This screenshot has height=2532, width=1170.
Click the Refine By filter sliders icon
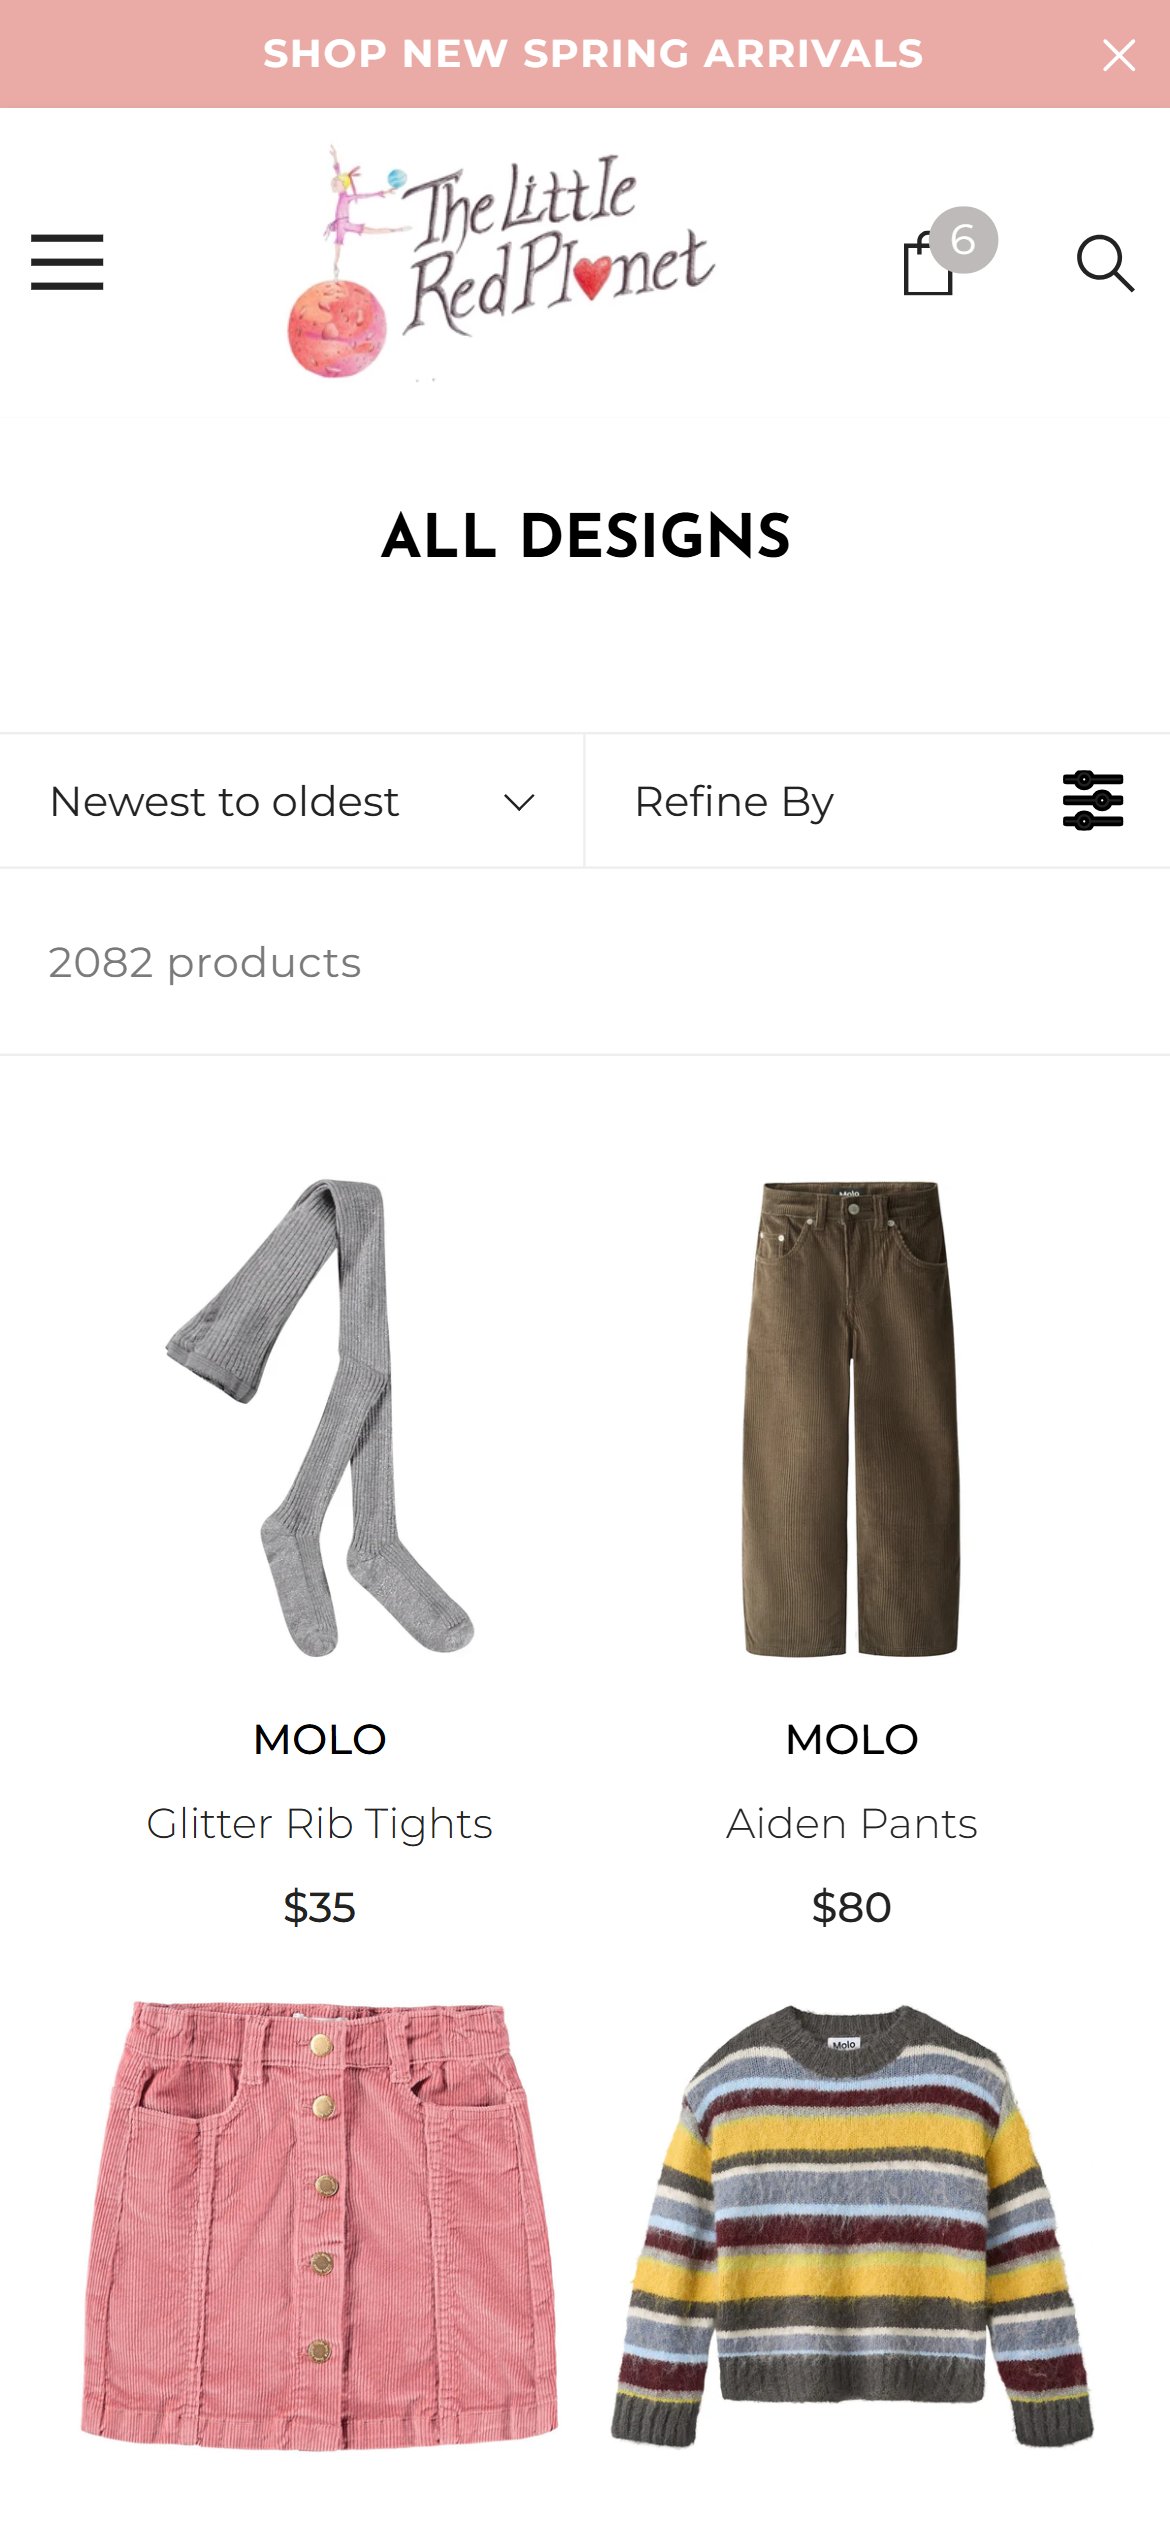(1093, 801)
